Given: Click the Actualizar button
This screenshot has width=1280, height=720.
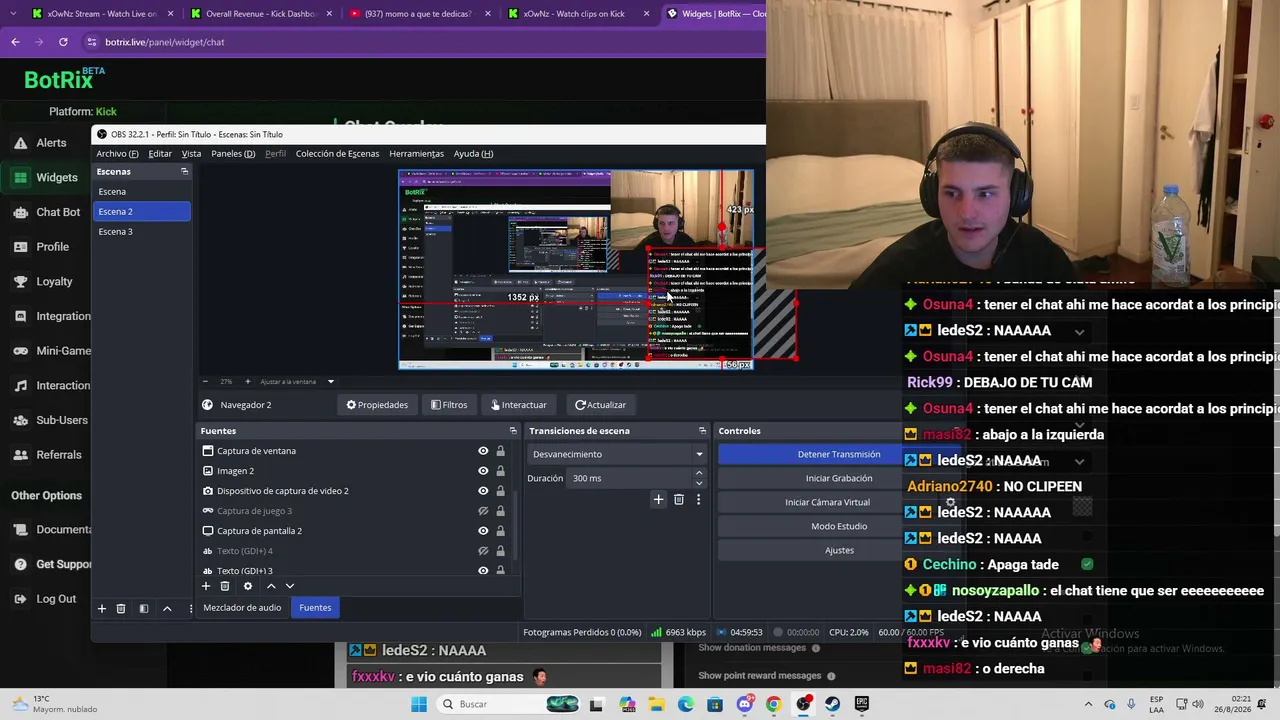Looking at the screenshot, I should [x=600, y=405].
